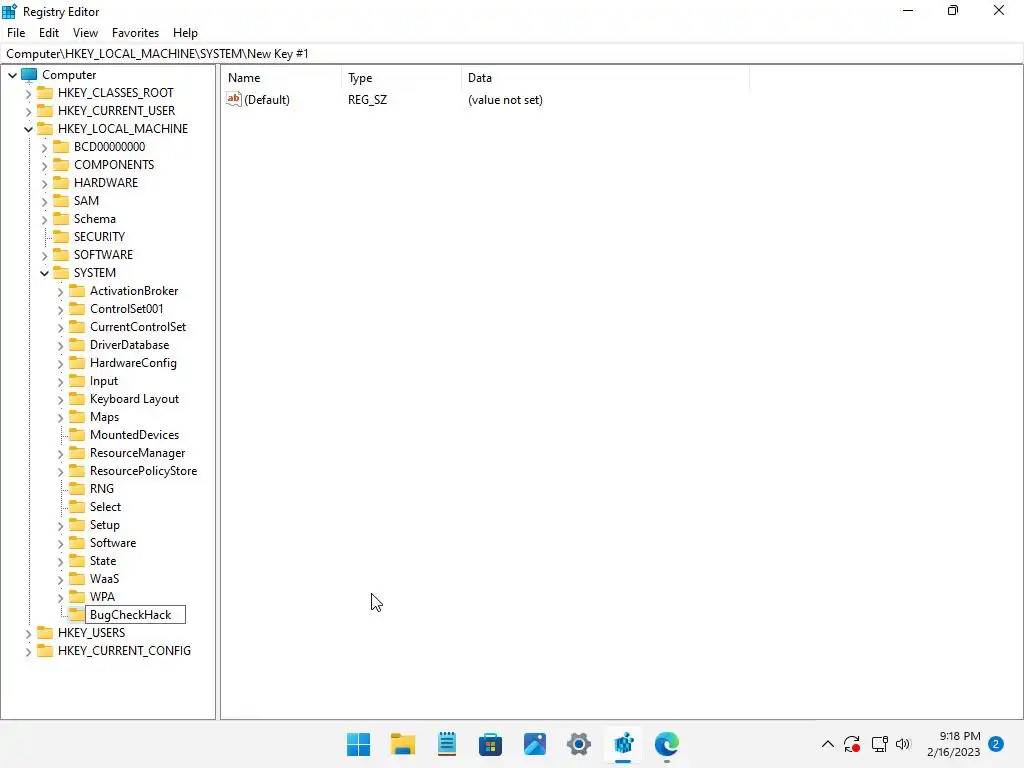Expand the ControlSet001 chevron

[60, 310]
